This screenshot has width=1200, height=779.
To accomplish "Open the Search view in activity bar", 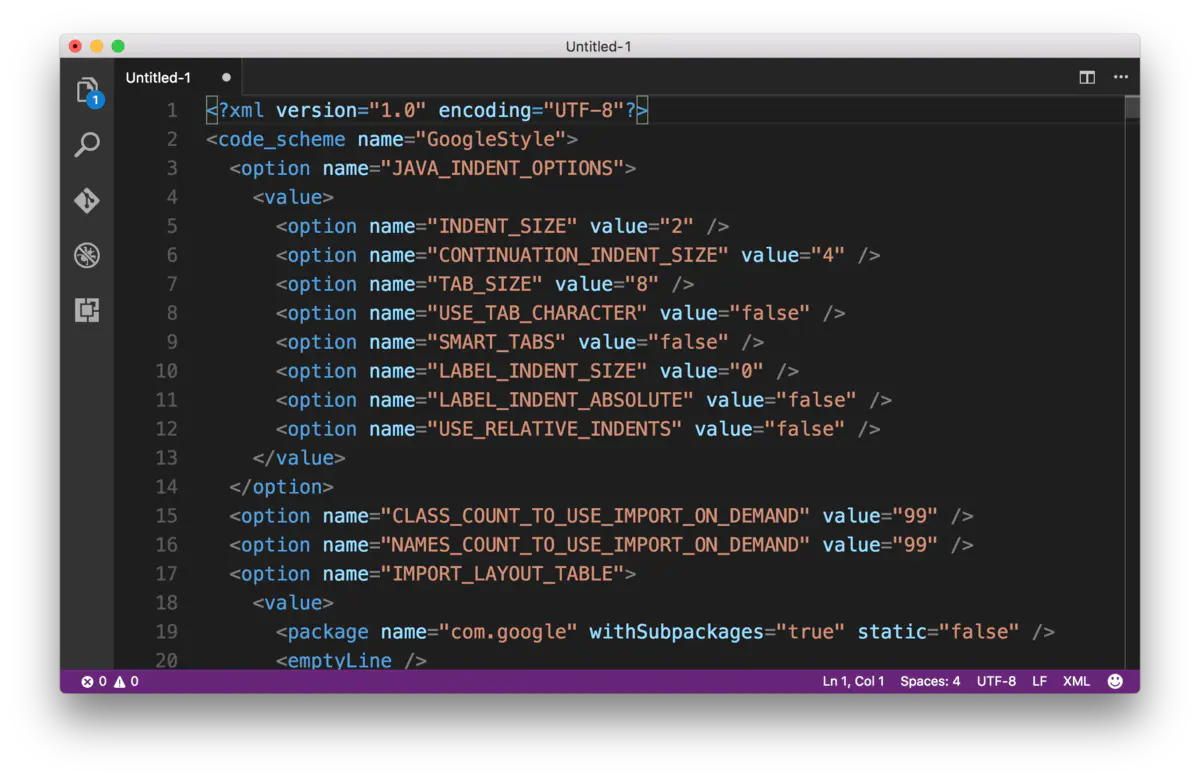I will tap(87, 145).
